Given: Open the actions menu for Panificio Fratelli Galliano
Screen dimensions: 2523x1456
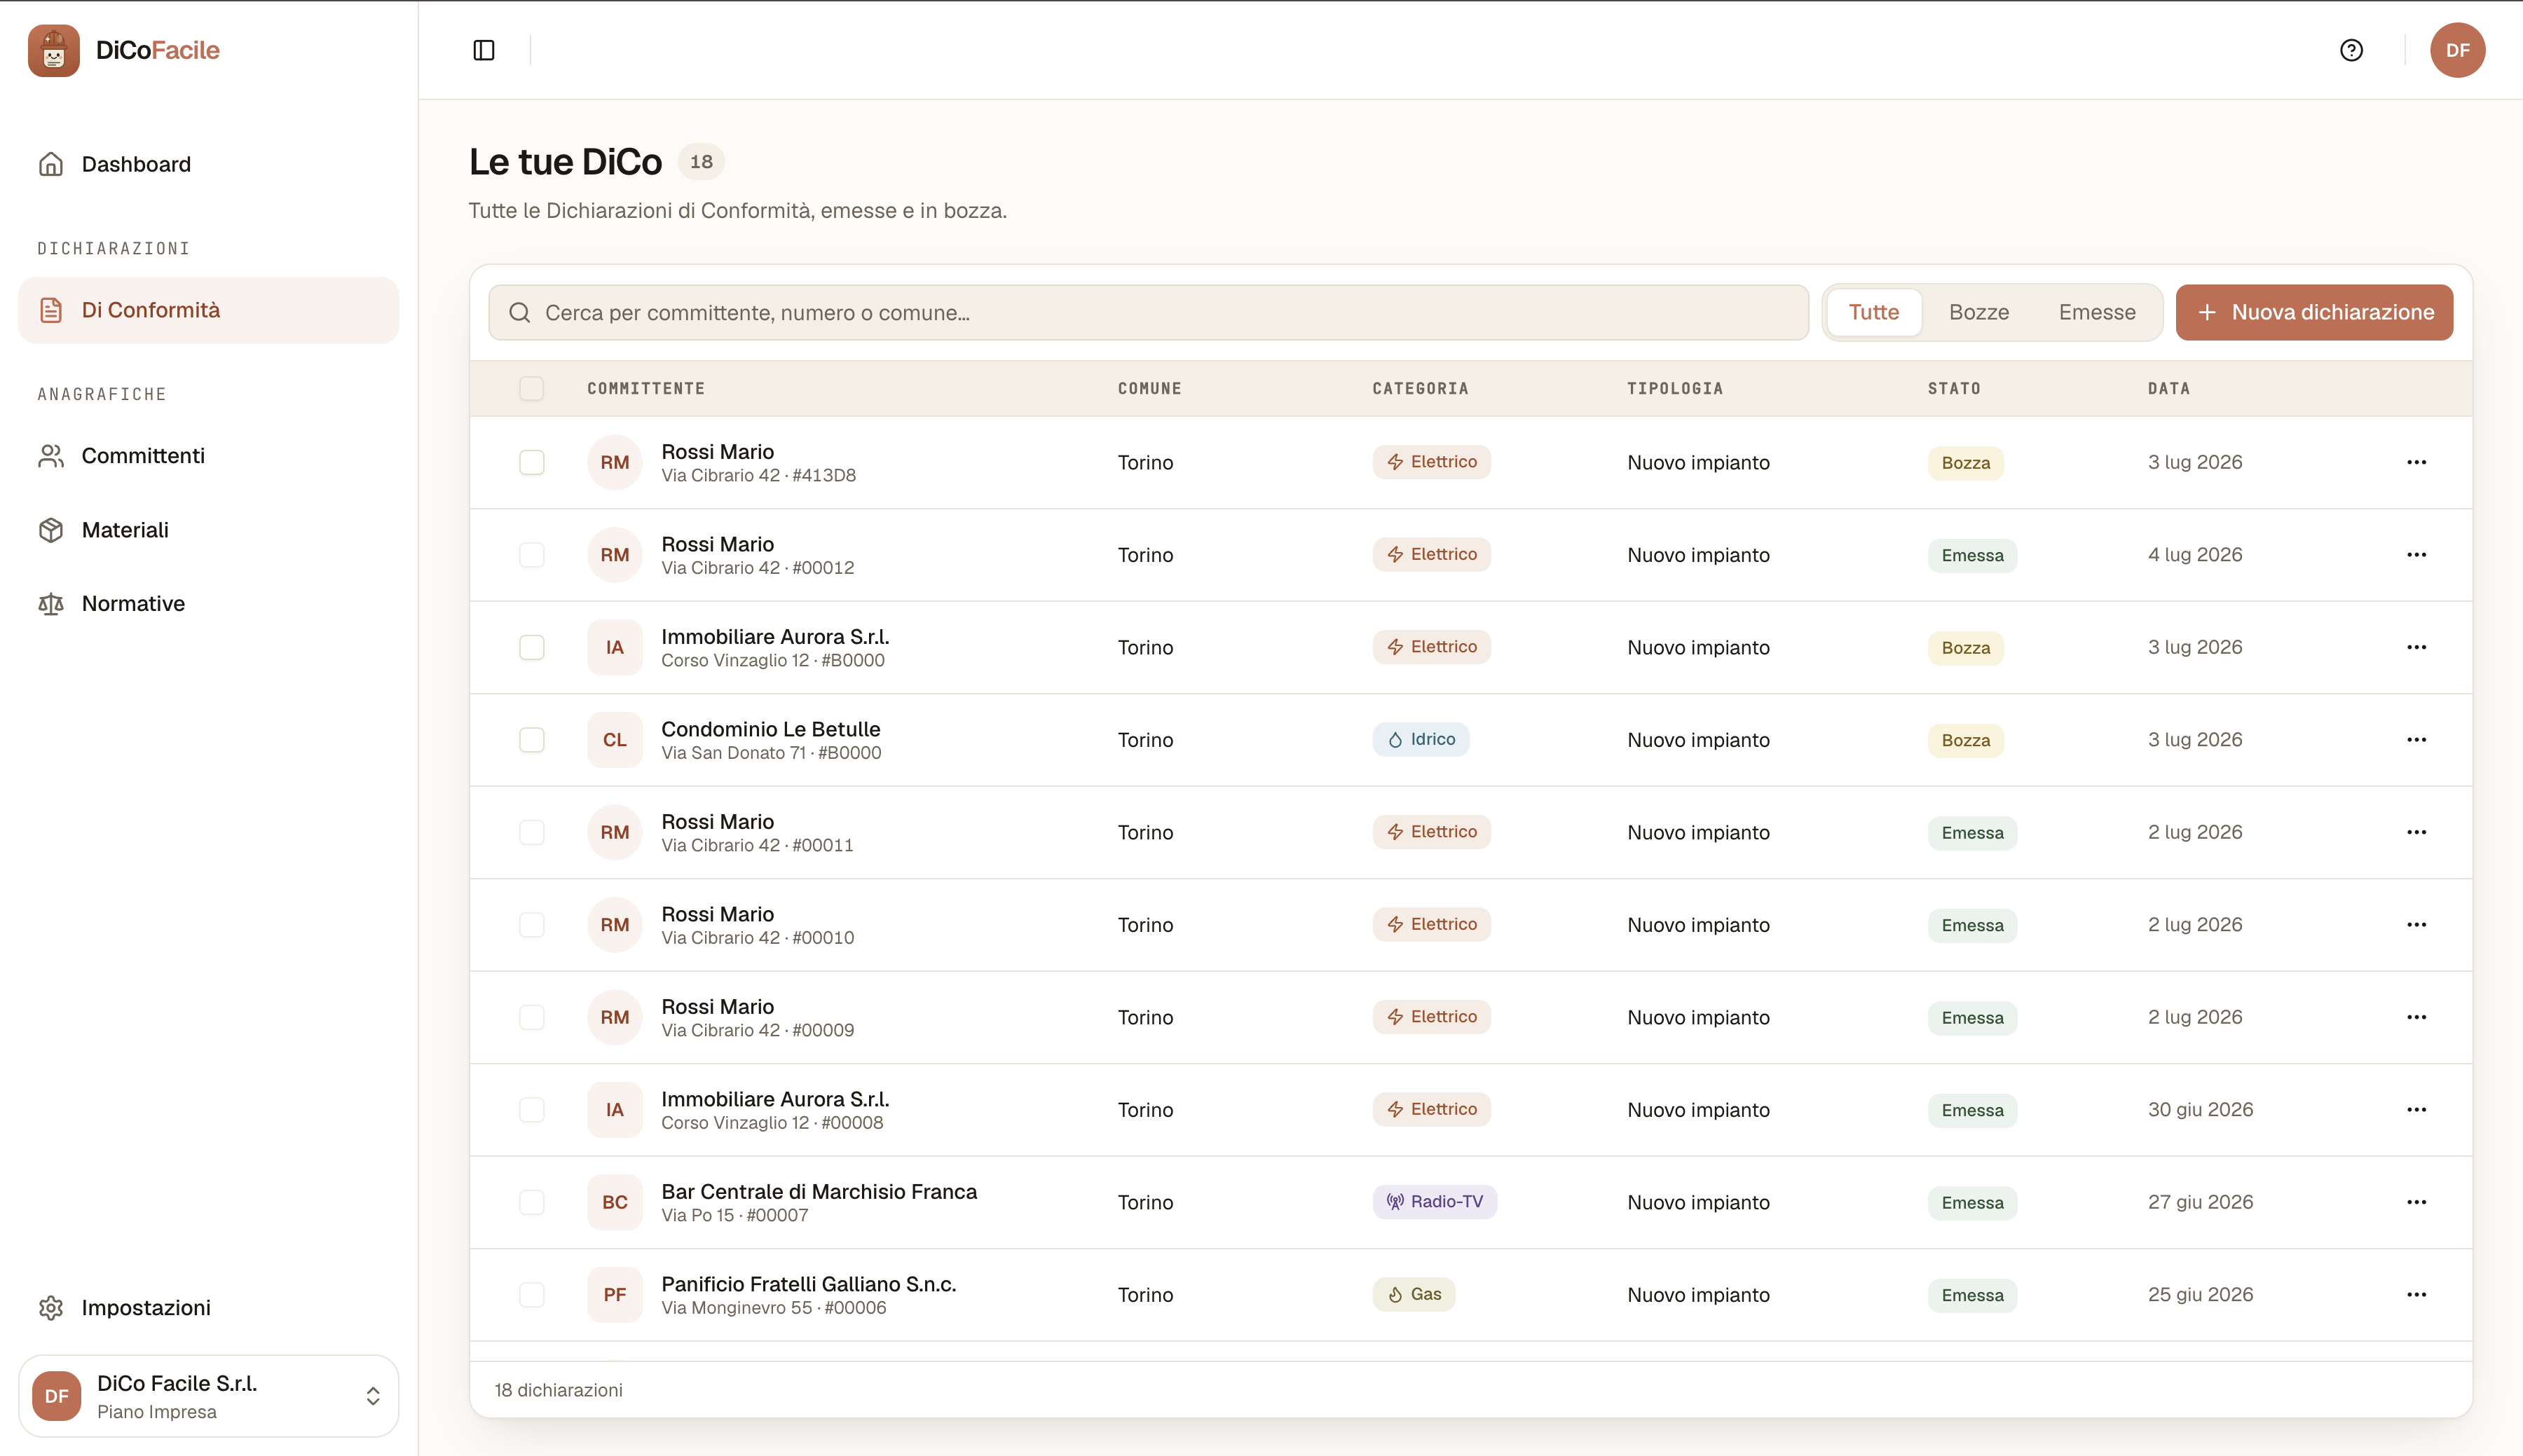Looking at the screenshot, I should pyautogui.click(x=2416, y=1295).
